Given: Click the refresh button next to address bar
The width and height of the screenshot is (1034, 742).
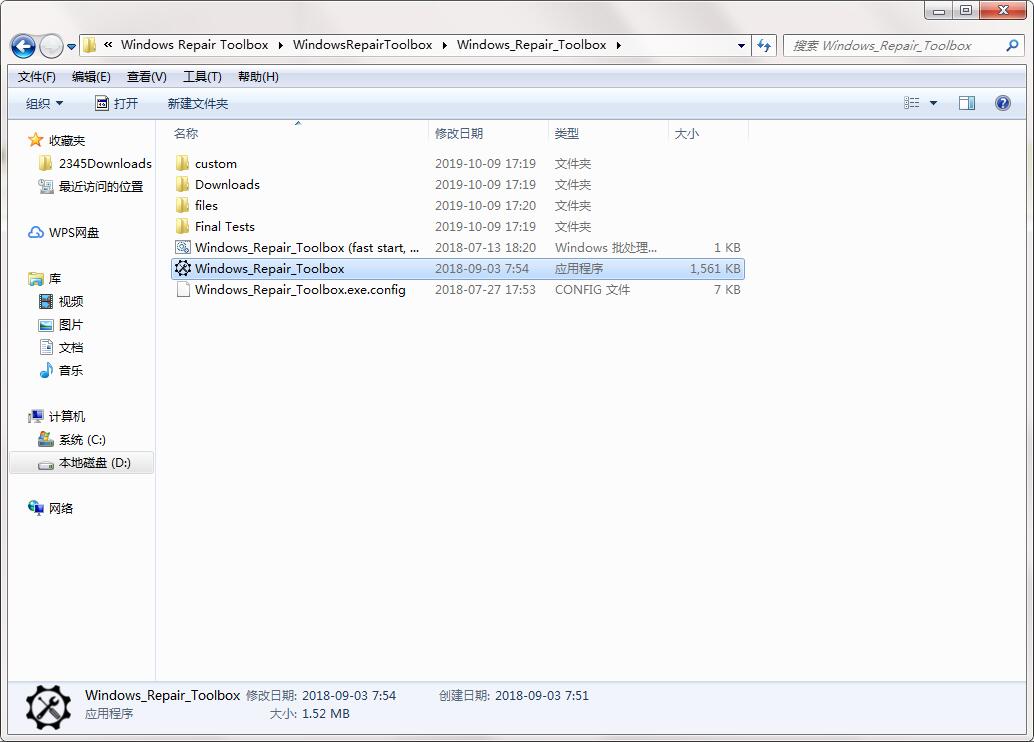Looking at the screenshot, I should 764,45.
